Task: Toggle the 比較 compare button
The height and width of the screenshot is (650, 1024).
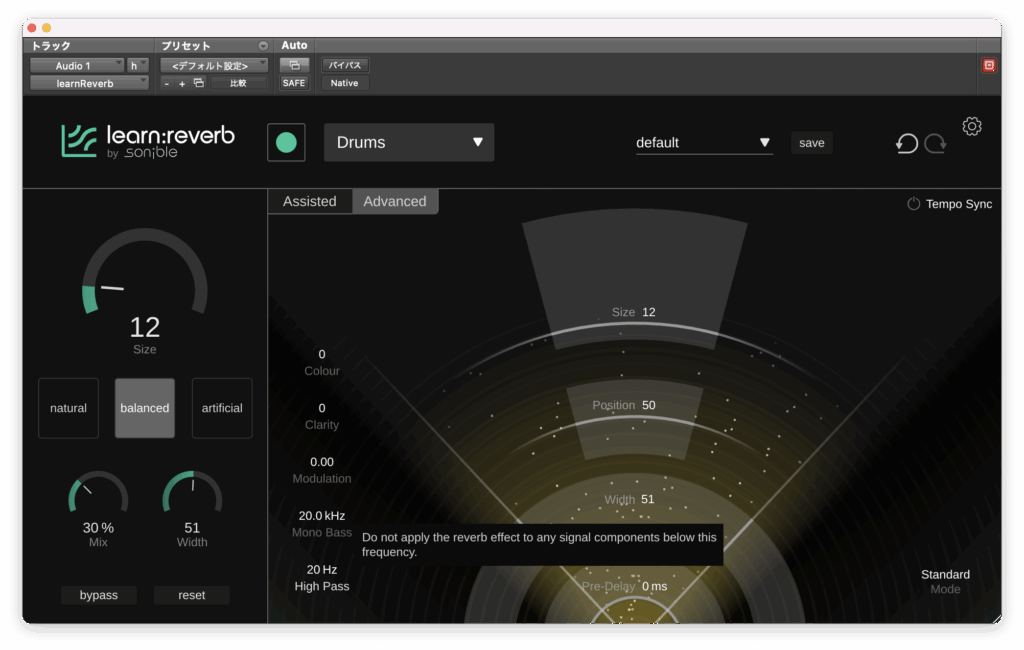Action: [238, 83]
